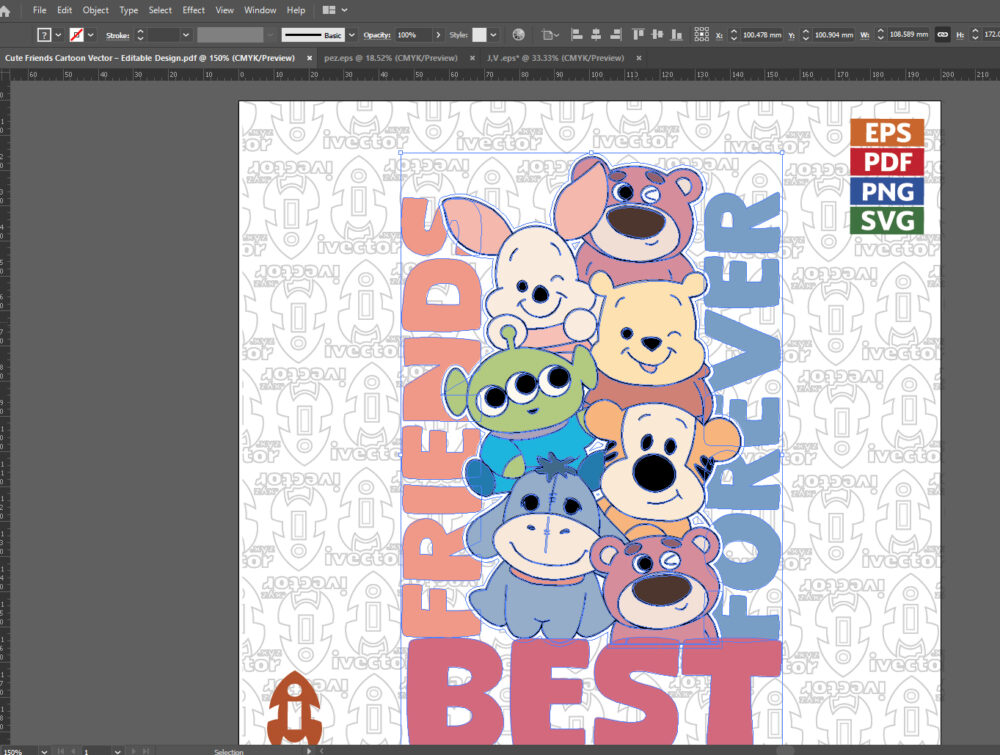Expand the fill color dropdown arrow
This screenshot has height=755, width=1000.
point(58,35)
